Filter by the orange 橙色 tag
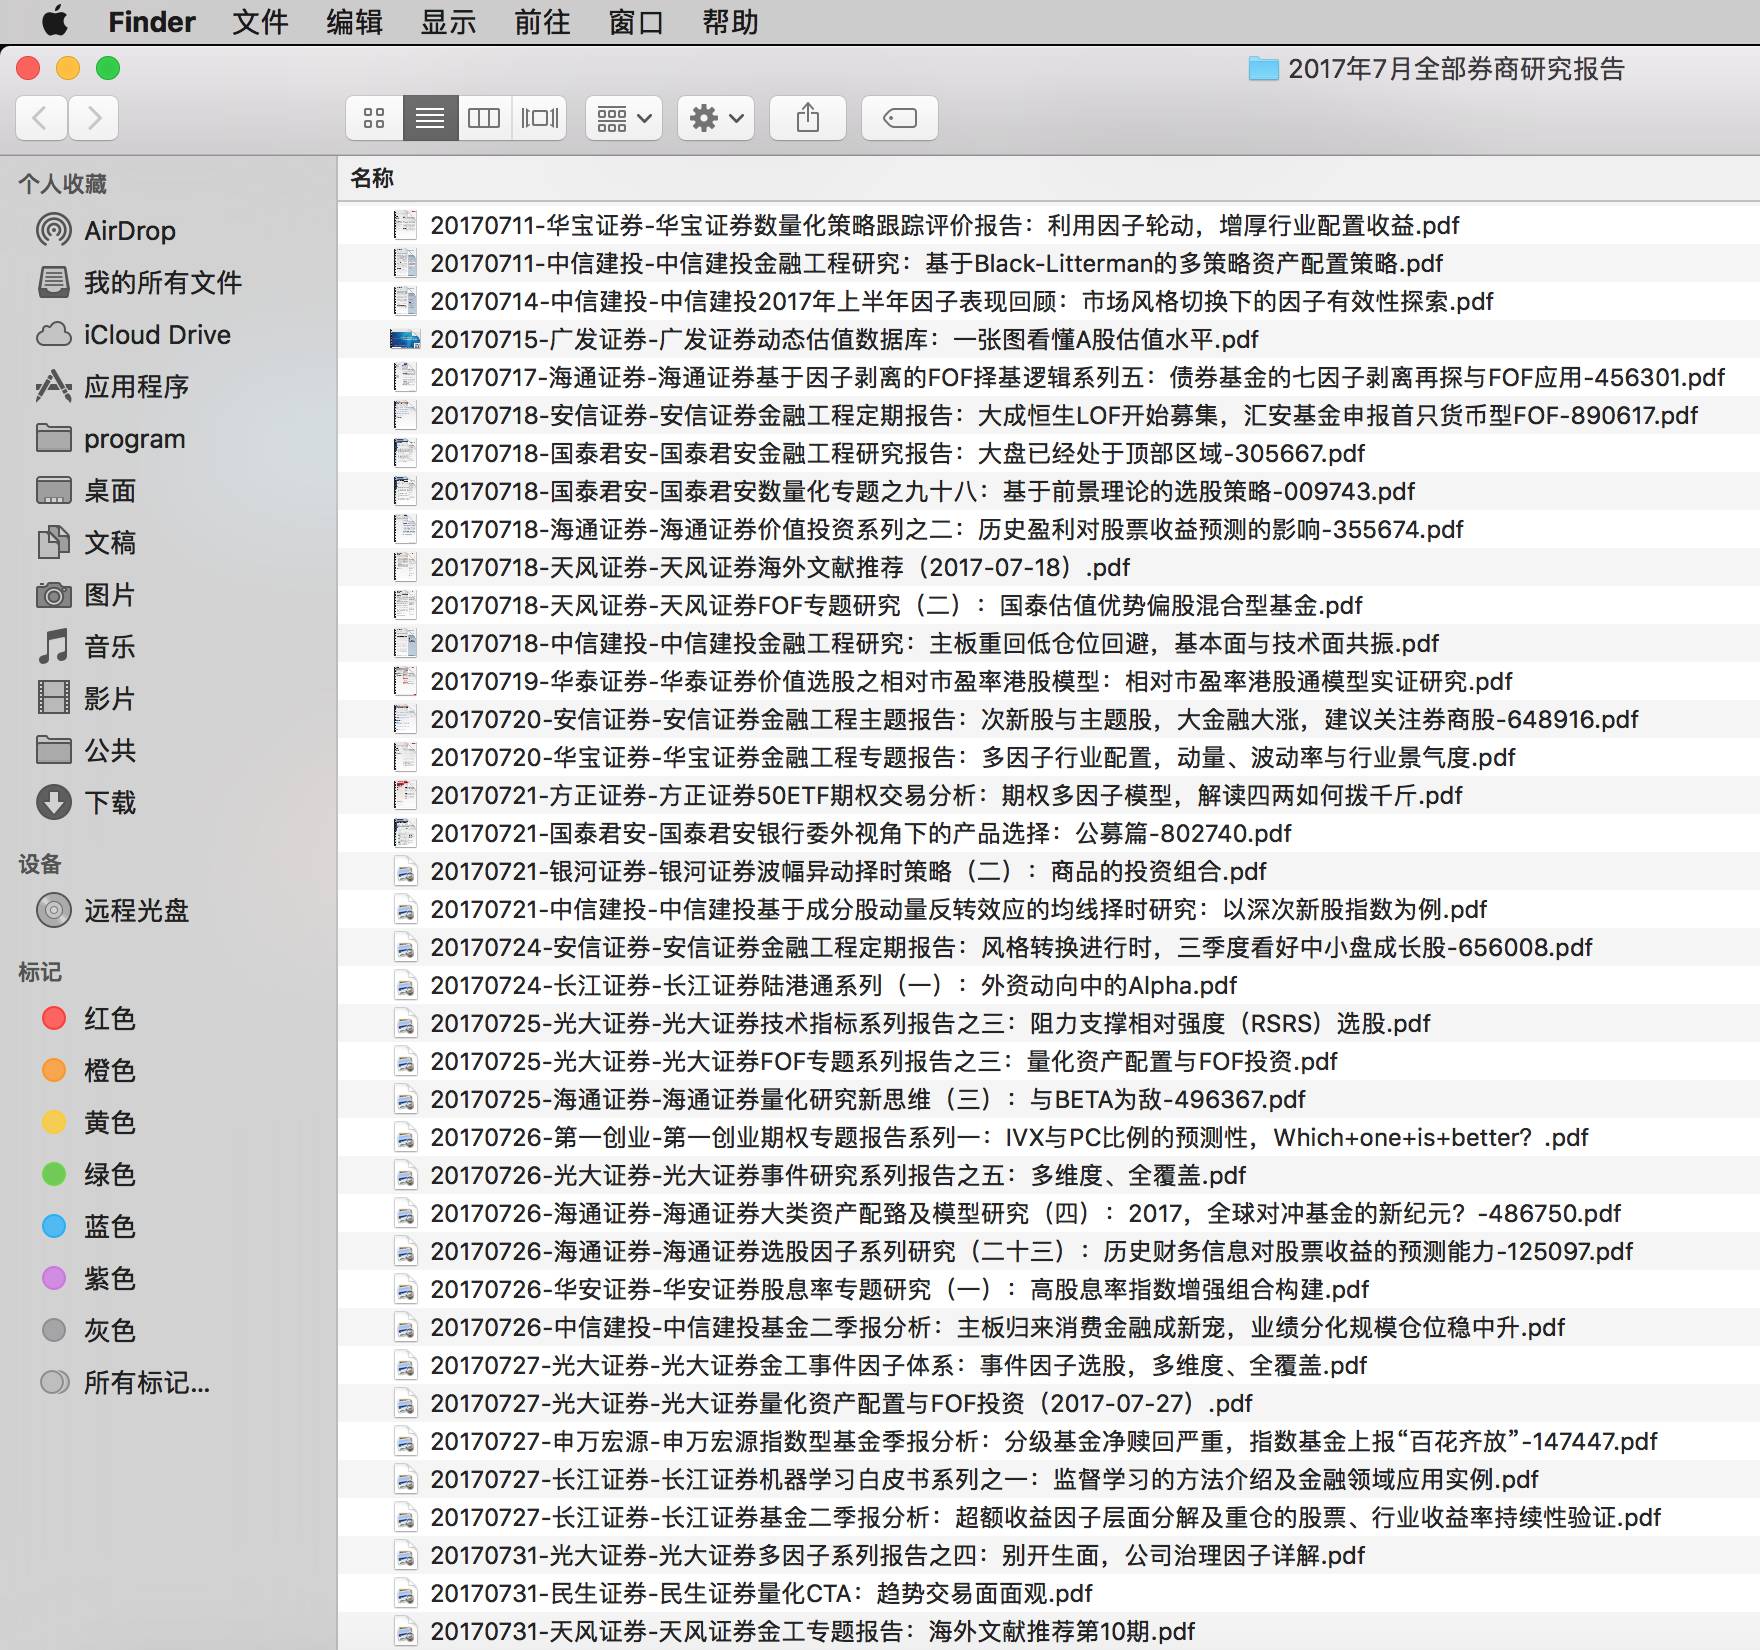This screenshot has width=1760, height=1650. pos(88,1071)
